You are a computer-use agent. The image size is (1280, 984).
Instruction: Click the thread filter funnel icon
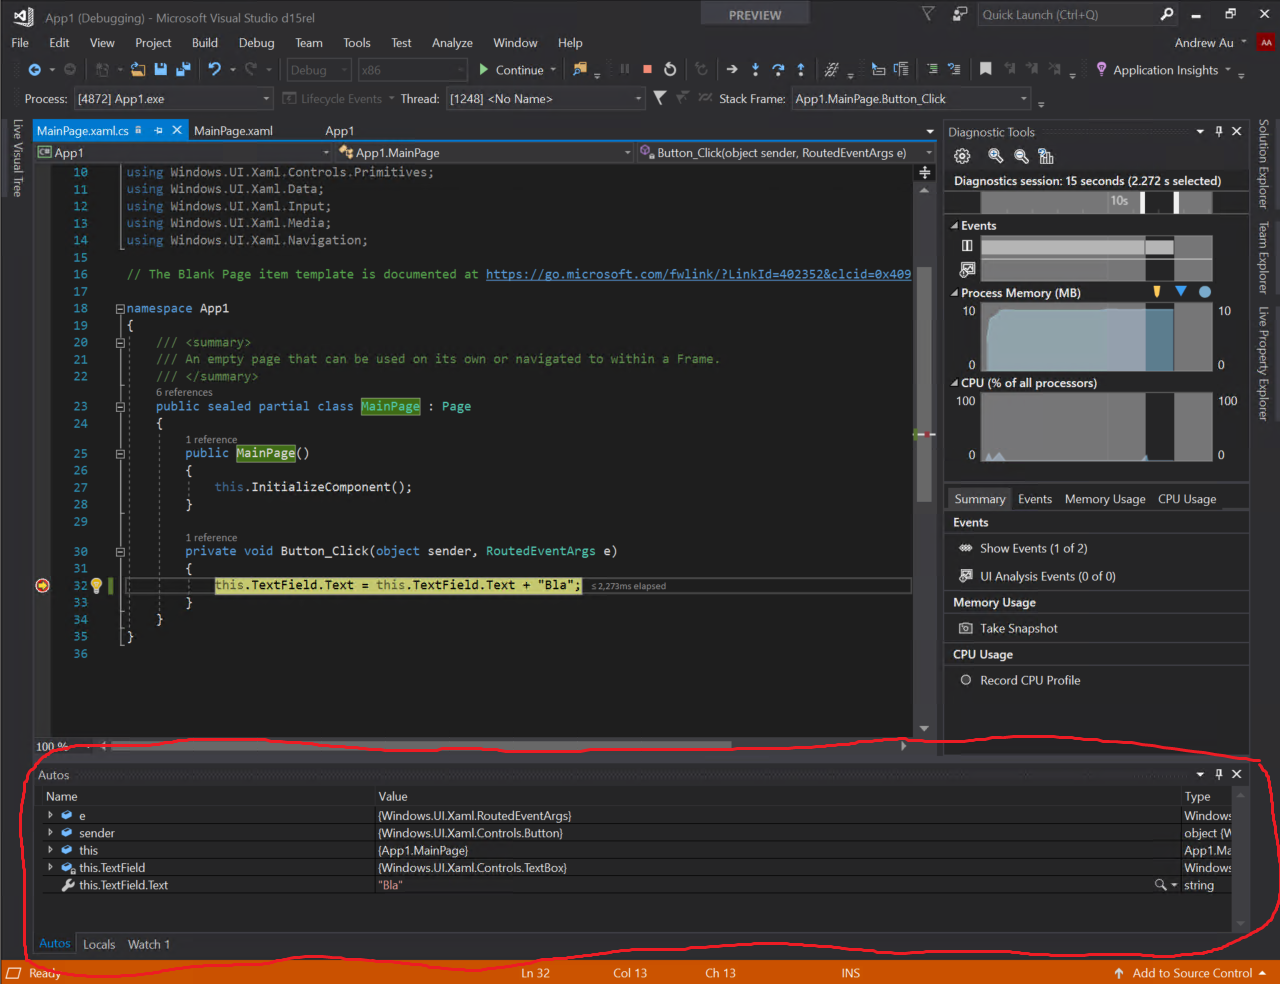point(659,98)
